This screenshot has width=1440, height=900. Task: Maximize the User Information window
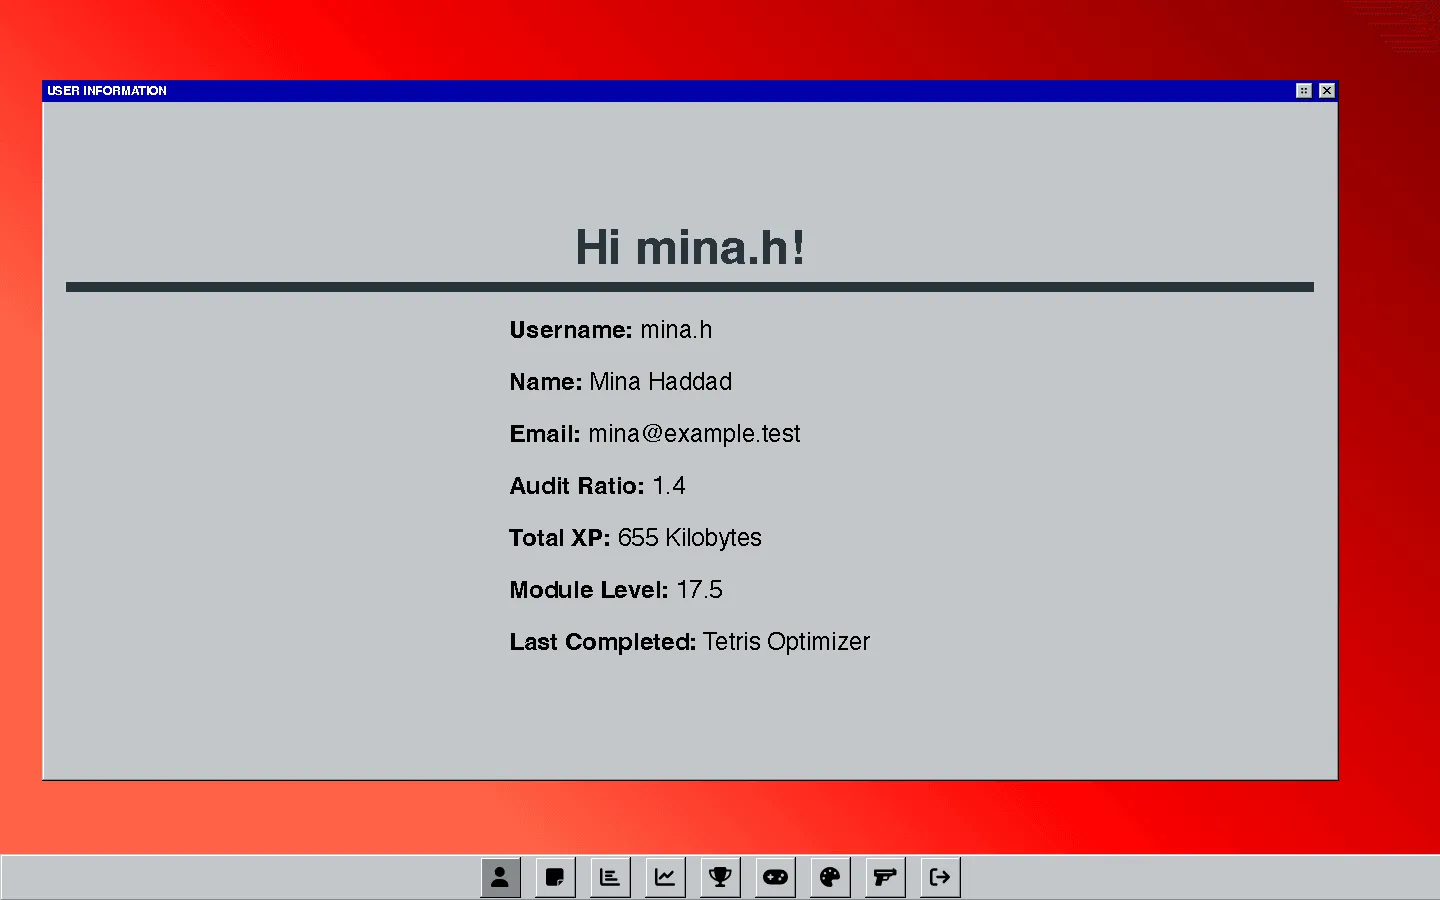1303,90
